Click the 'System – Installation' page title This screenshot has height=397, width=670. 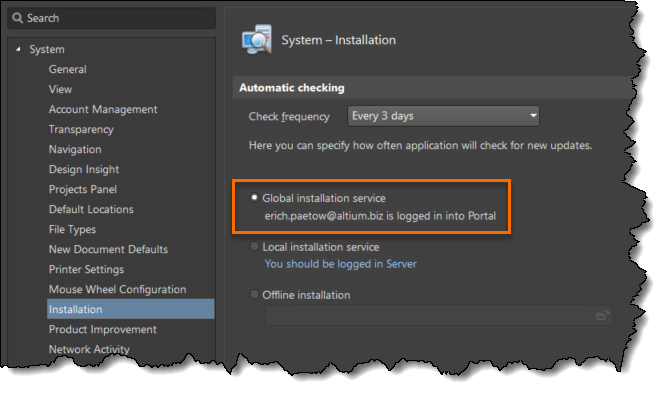click(338, 40)
